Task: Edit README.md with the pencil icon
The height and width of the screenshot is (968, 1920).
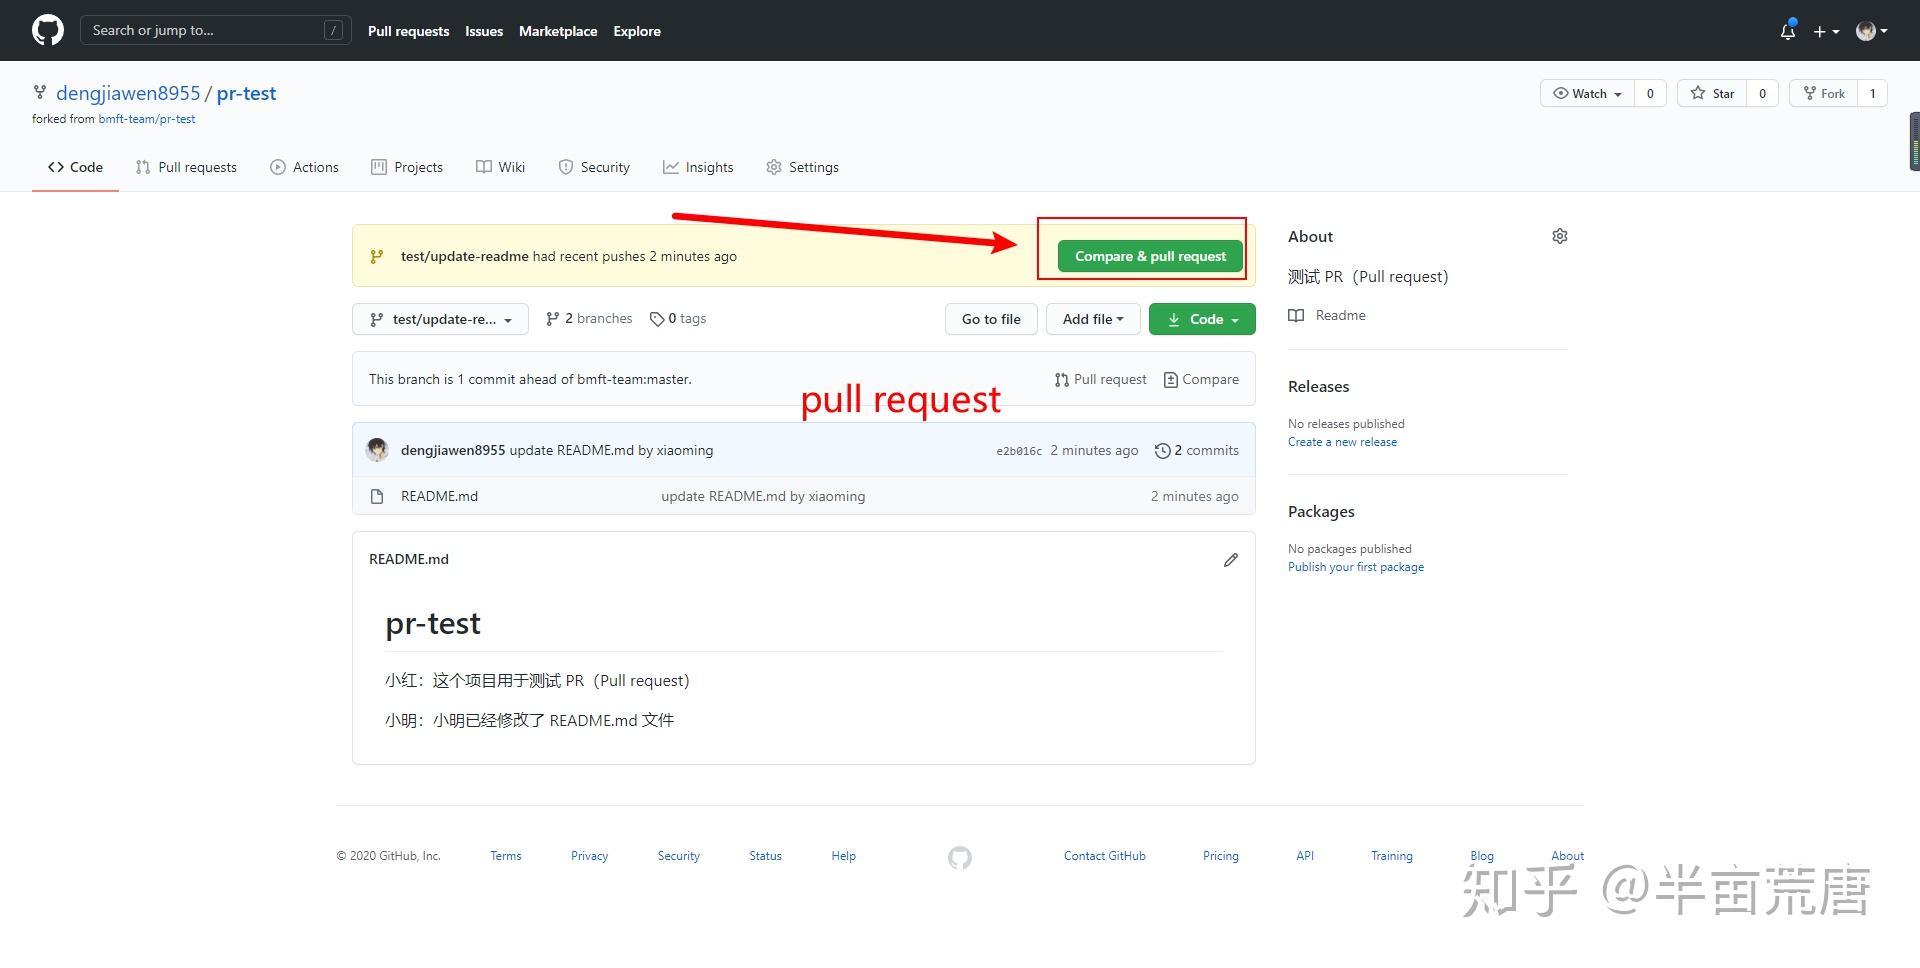Action: coord(1230,559)
